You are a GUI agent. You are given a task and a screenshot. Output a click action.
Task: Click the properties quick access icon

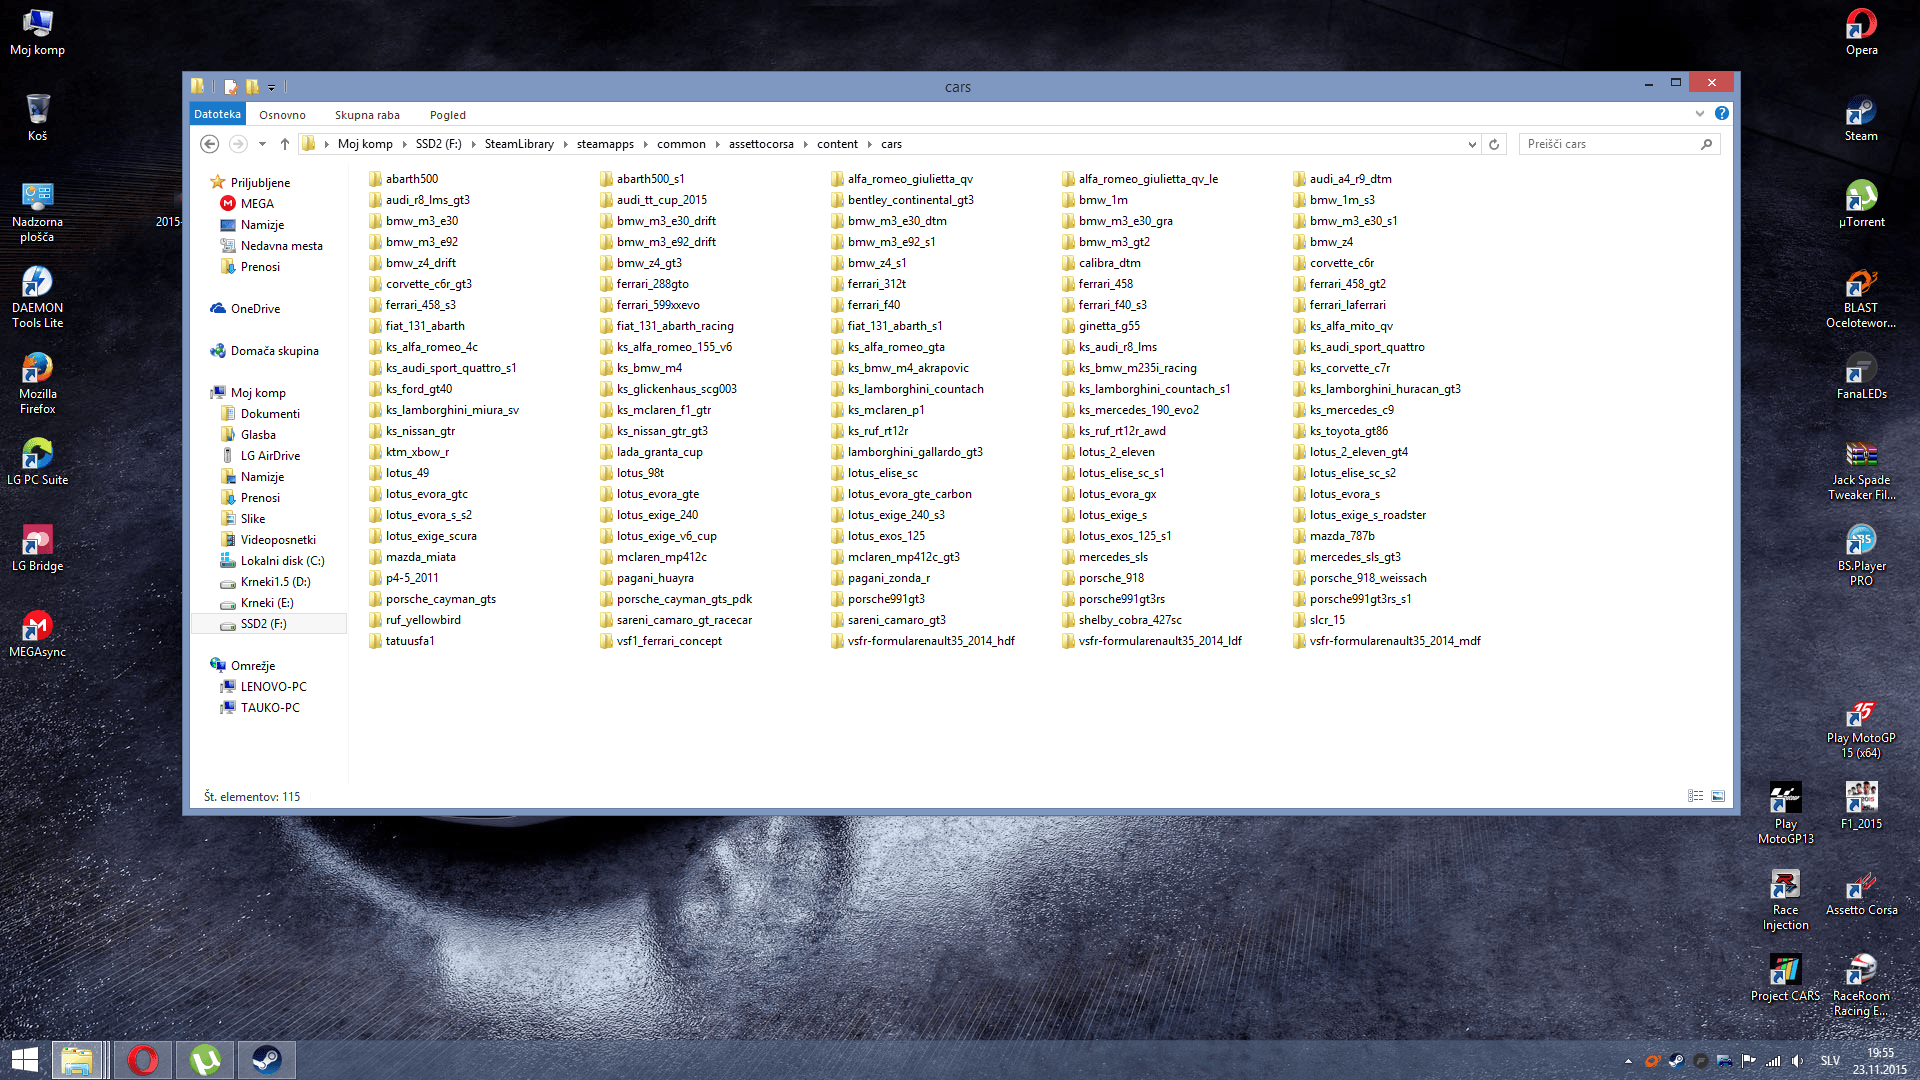(231, 87)
